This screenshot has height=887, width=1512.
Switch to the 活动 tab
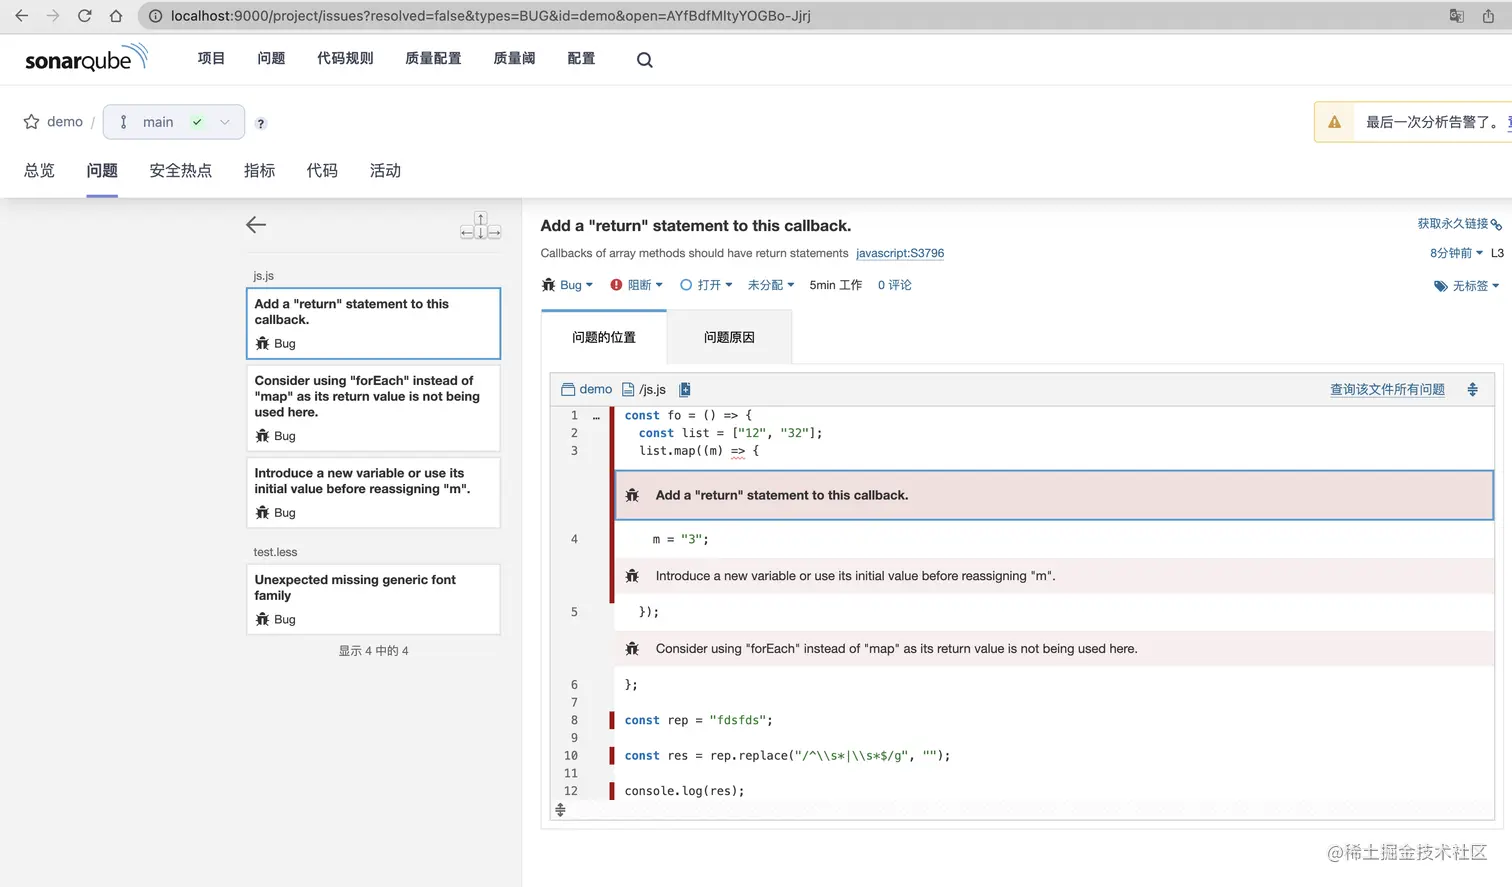coord(385,171)
